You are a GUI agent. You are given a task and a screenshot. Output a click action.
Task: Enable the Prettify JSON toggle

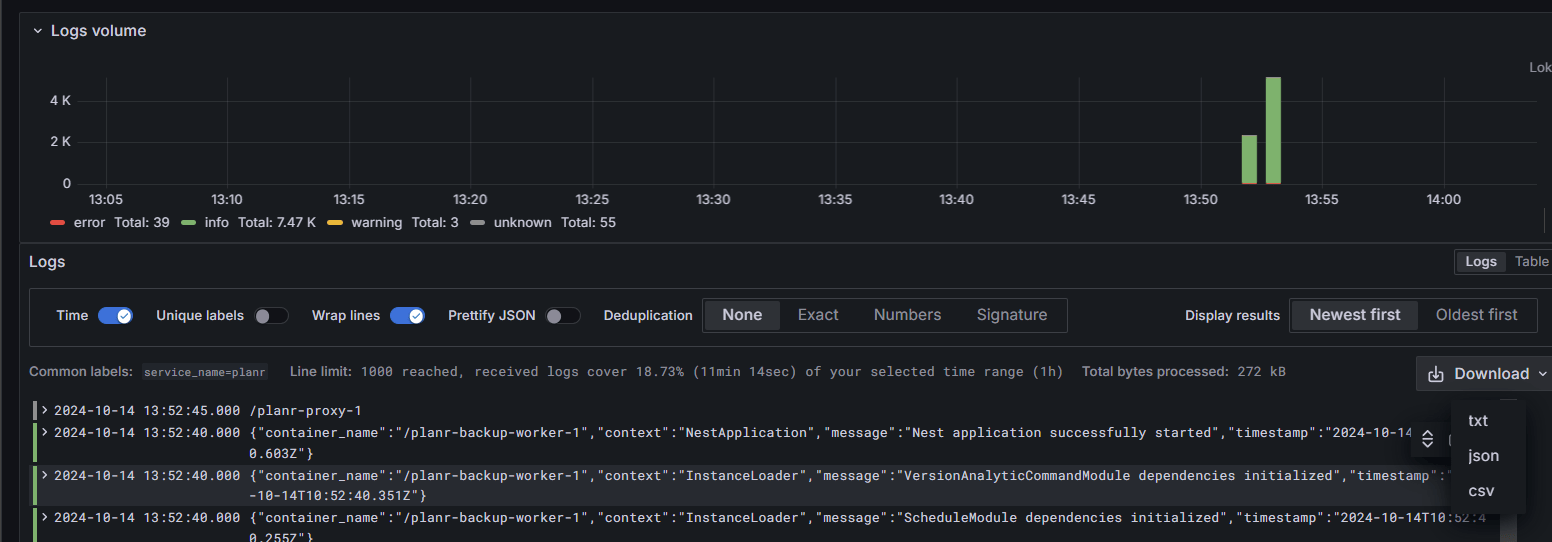point(563,315)
